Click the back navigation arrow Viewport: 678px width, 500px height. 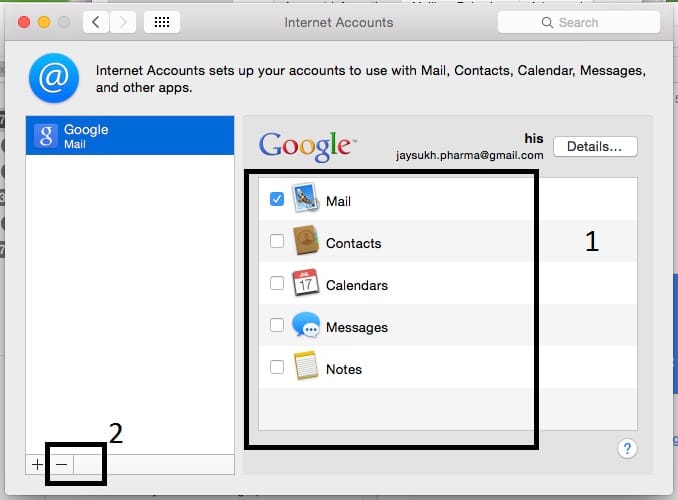[96, 22]
